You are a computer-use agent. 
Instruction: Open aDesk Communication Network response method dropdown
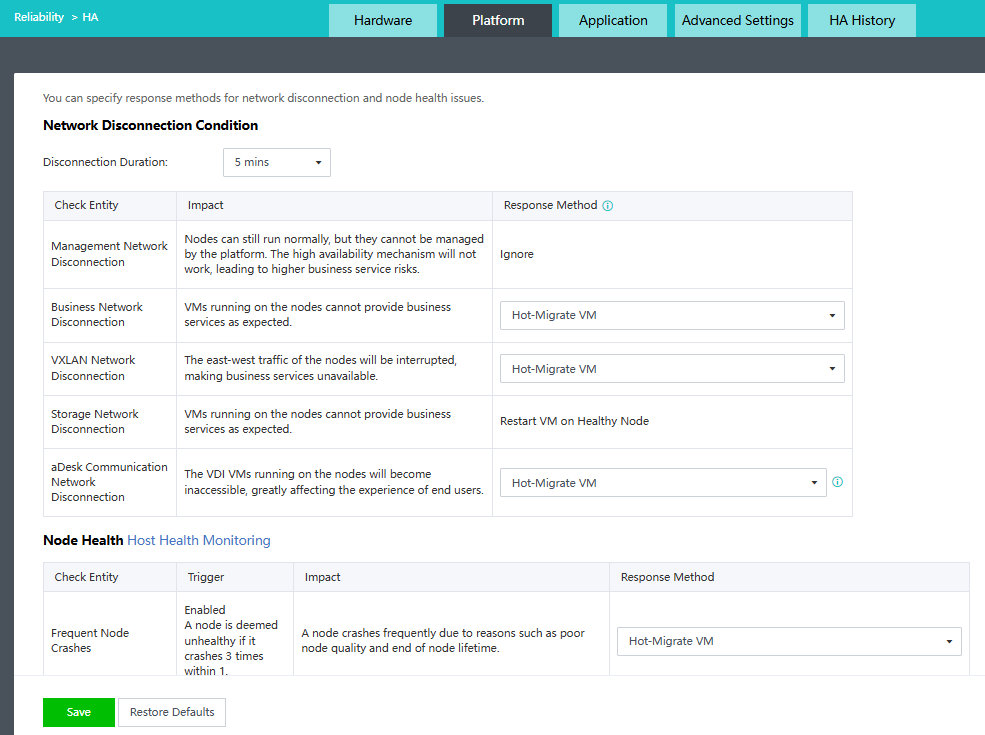(663, 483)
